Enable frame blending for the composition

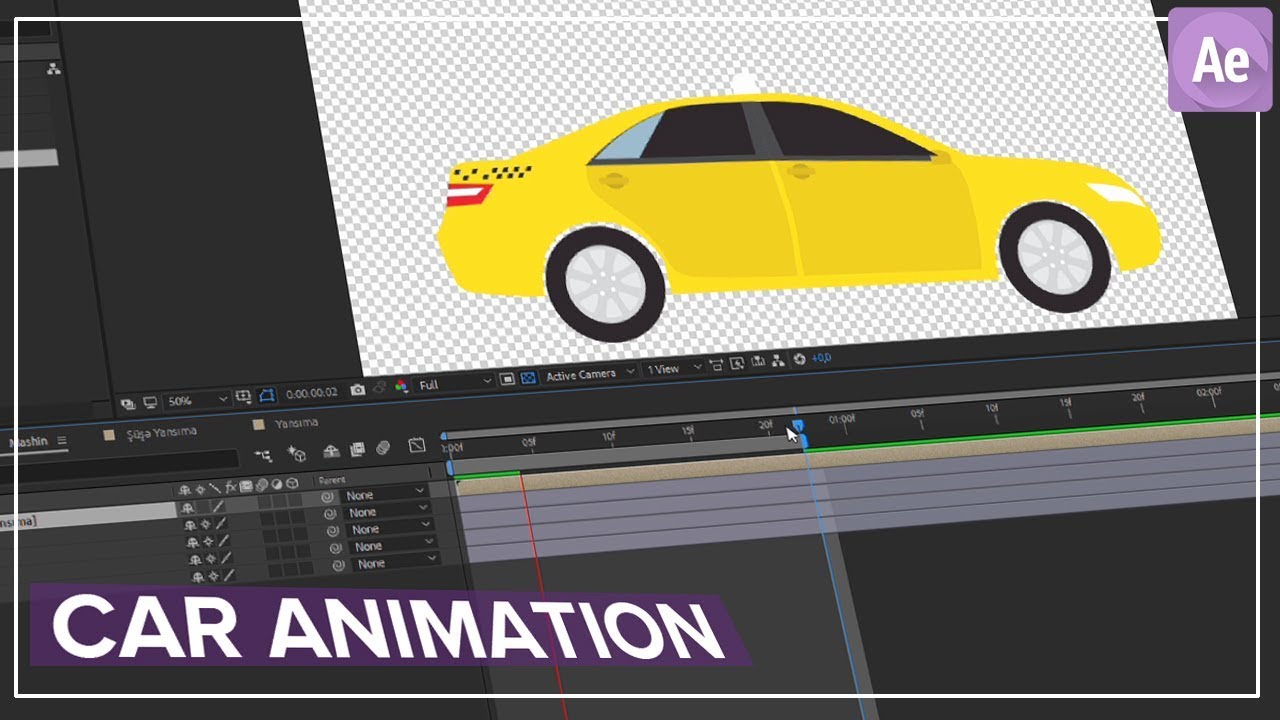357,449
